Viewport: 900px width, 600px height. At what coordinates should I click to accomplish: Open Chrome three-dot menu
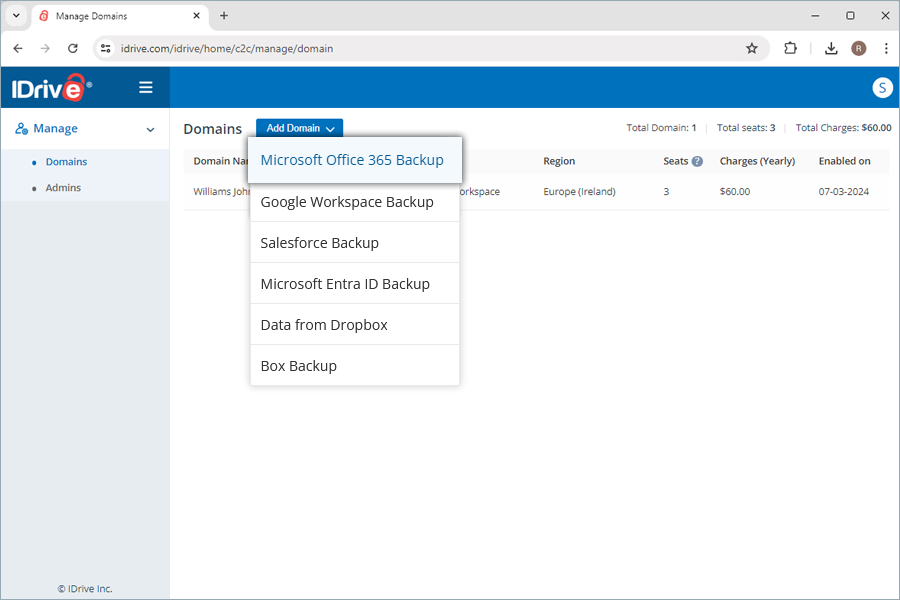pos(886,48)
